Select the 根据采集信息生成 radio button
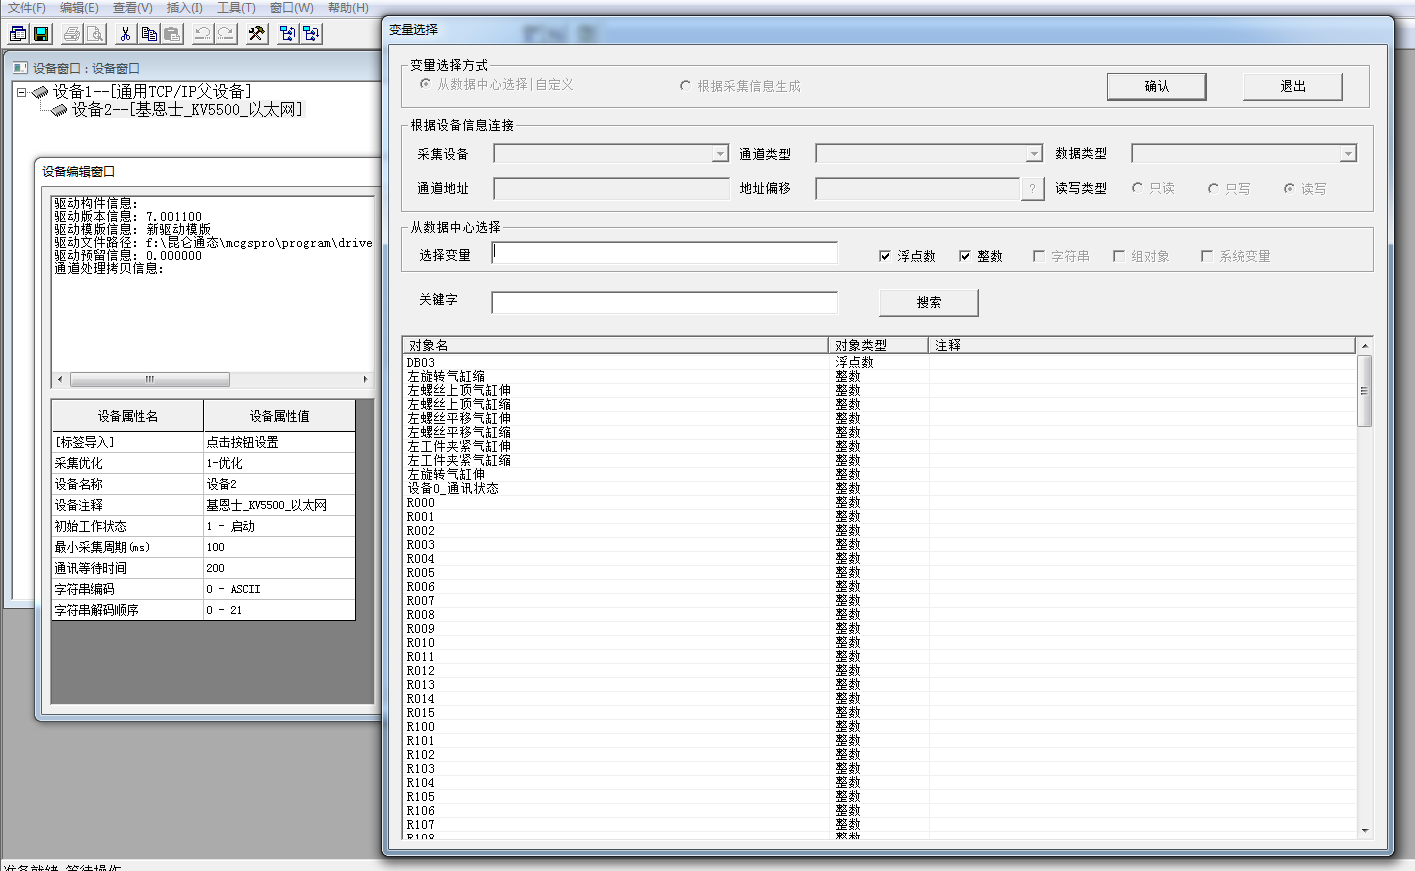Viewport: 1415px width, 871px height. (x=685, y=86)
